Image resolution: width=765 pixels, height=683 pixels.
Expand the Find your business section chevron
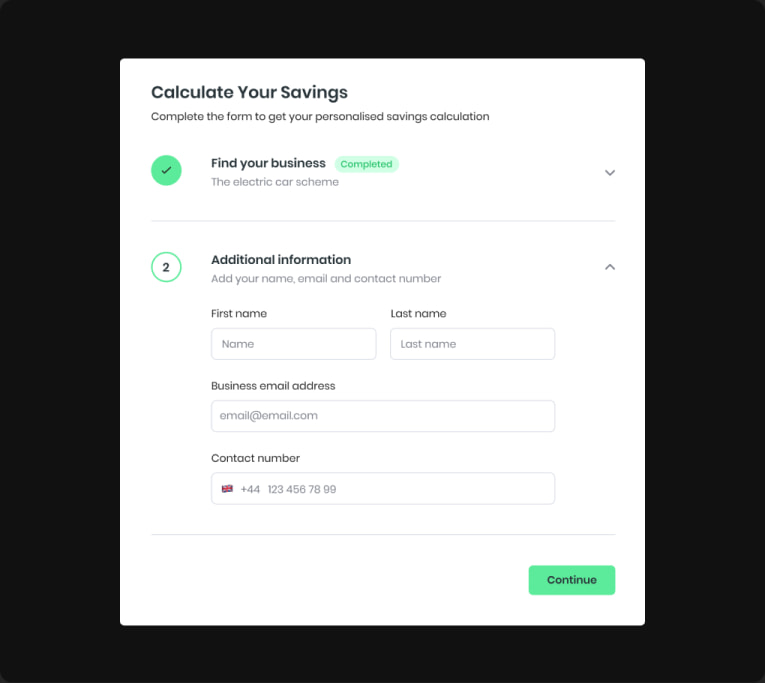tap(610, 172)
